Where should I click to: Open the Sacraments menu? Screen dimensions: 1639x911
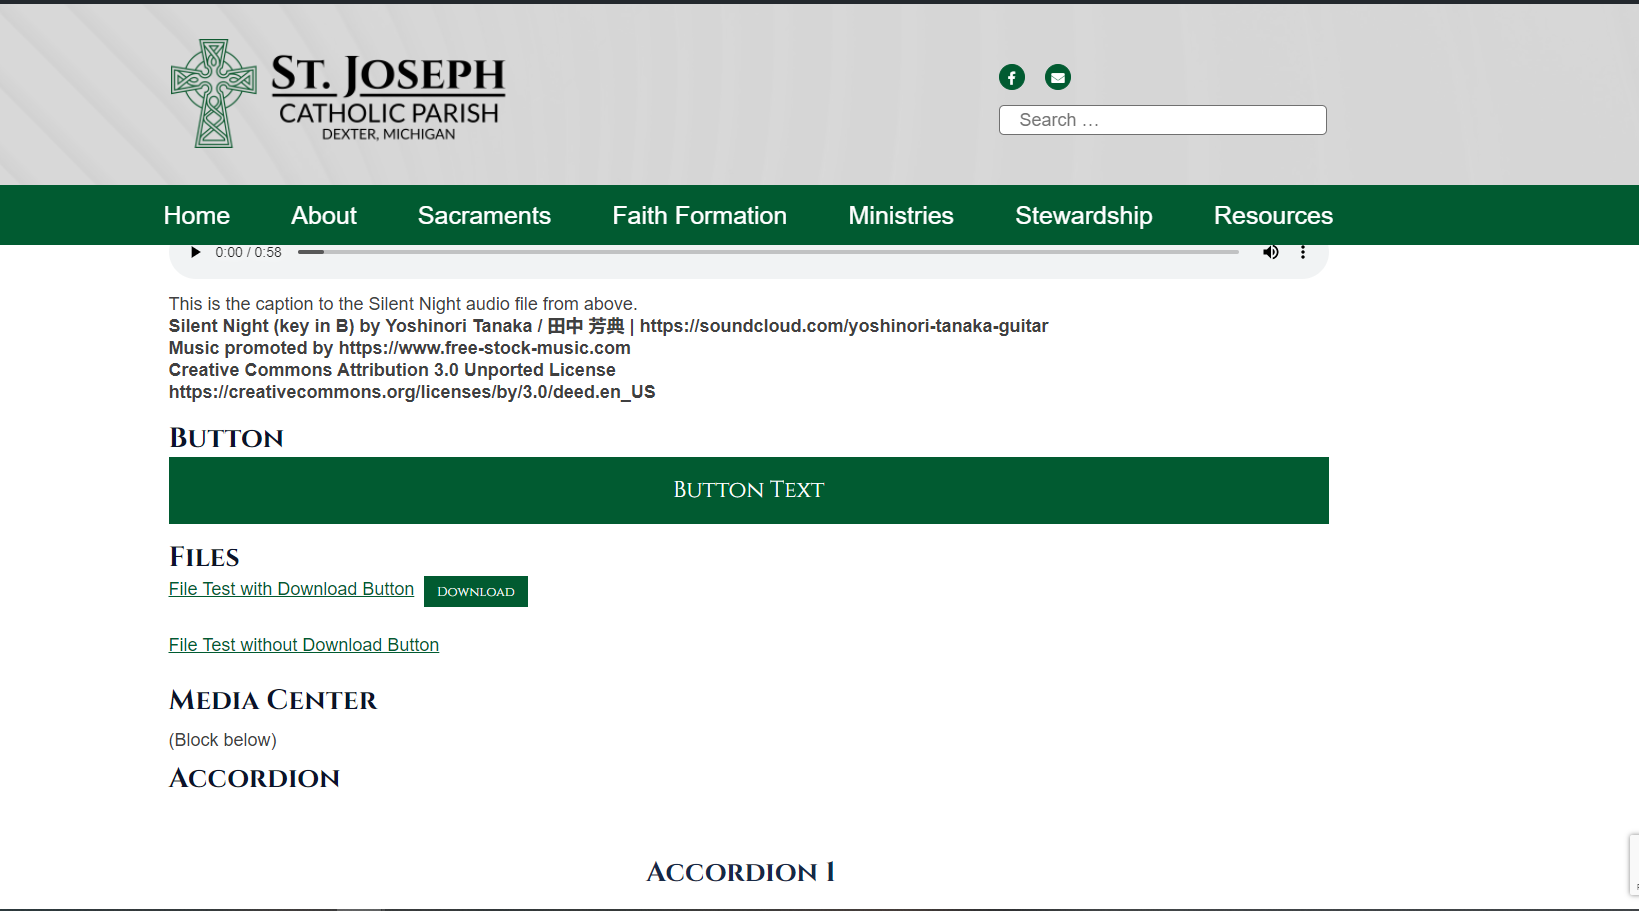tap(484, 216)
